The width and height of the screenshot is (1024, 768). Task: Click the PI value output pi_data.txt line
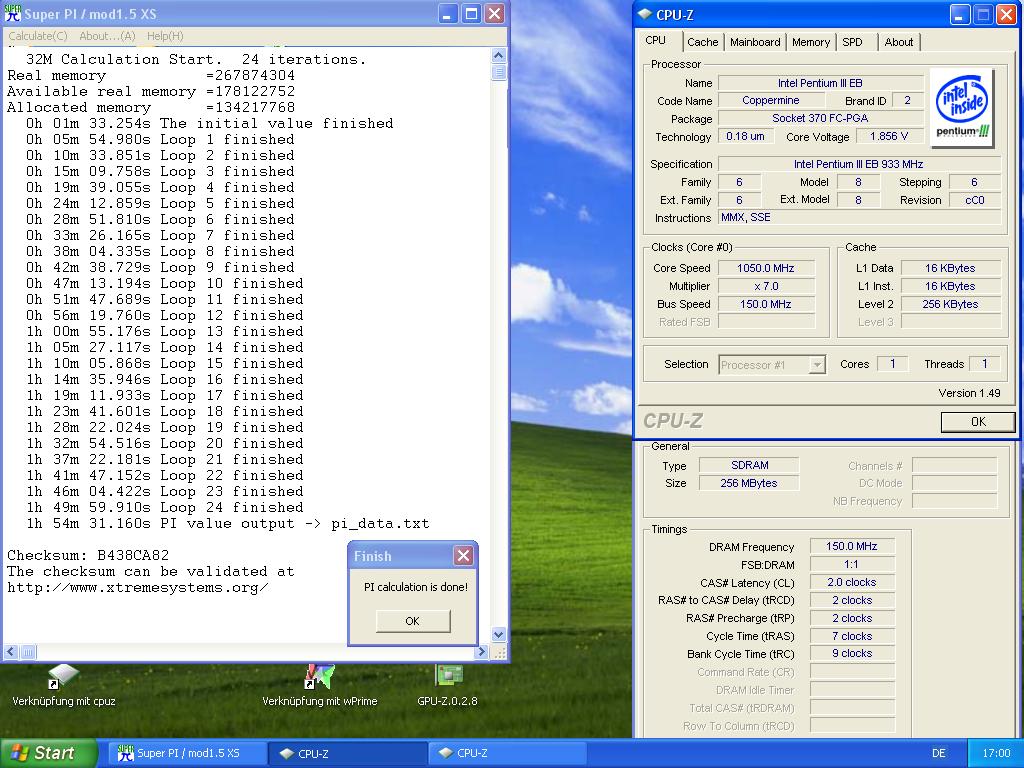pos(227,524)
